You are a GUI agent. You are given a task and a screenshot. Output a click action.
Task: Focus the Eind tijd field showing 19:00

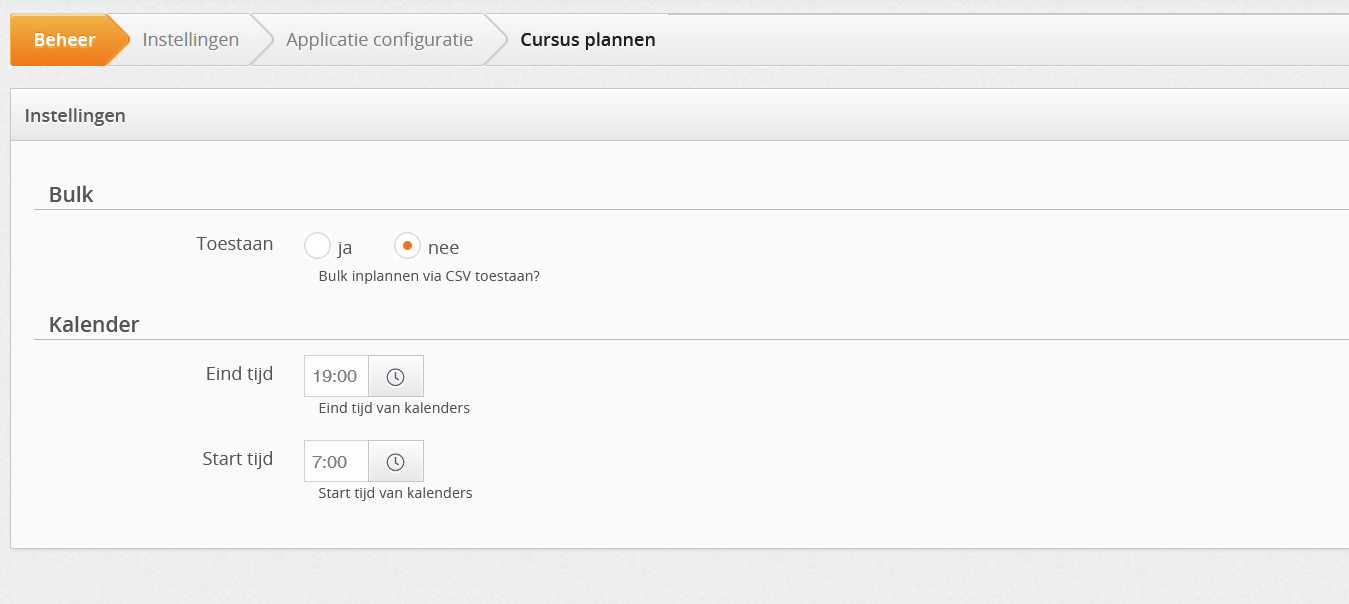[x=336, y=376]
